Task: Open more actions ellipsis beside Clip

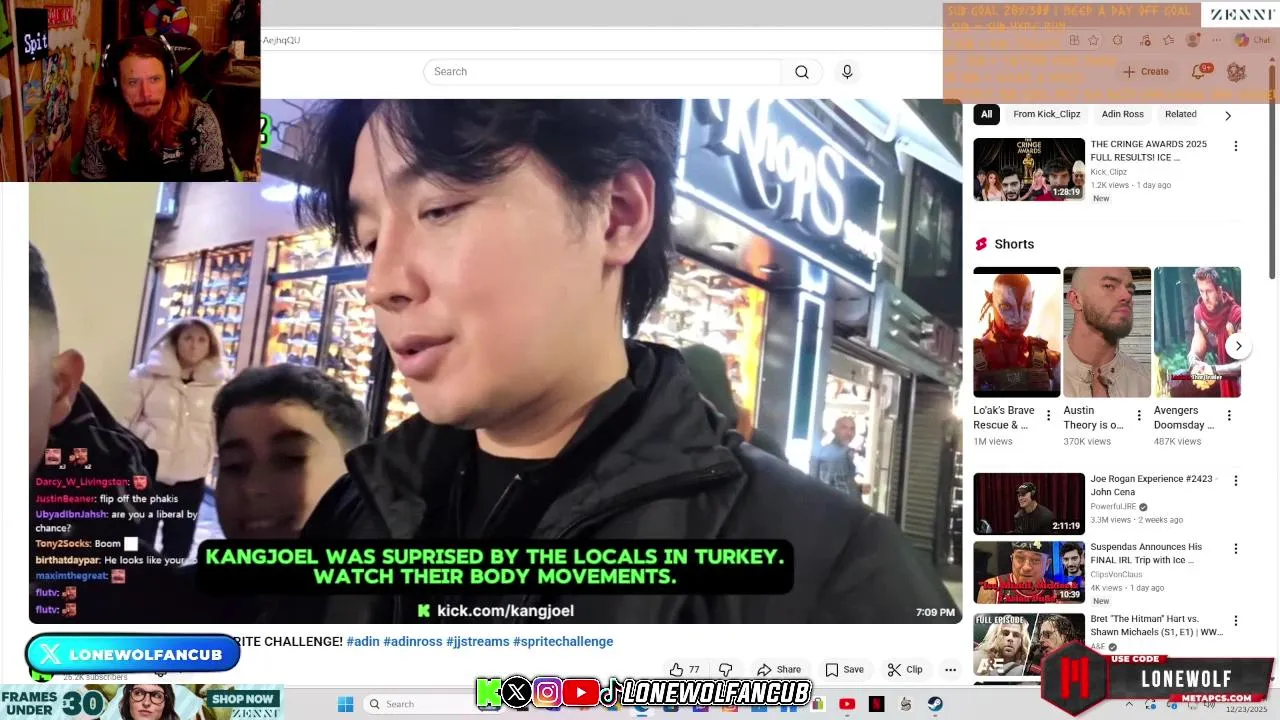Action: pos(950,670)
